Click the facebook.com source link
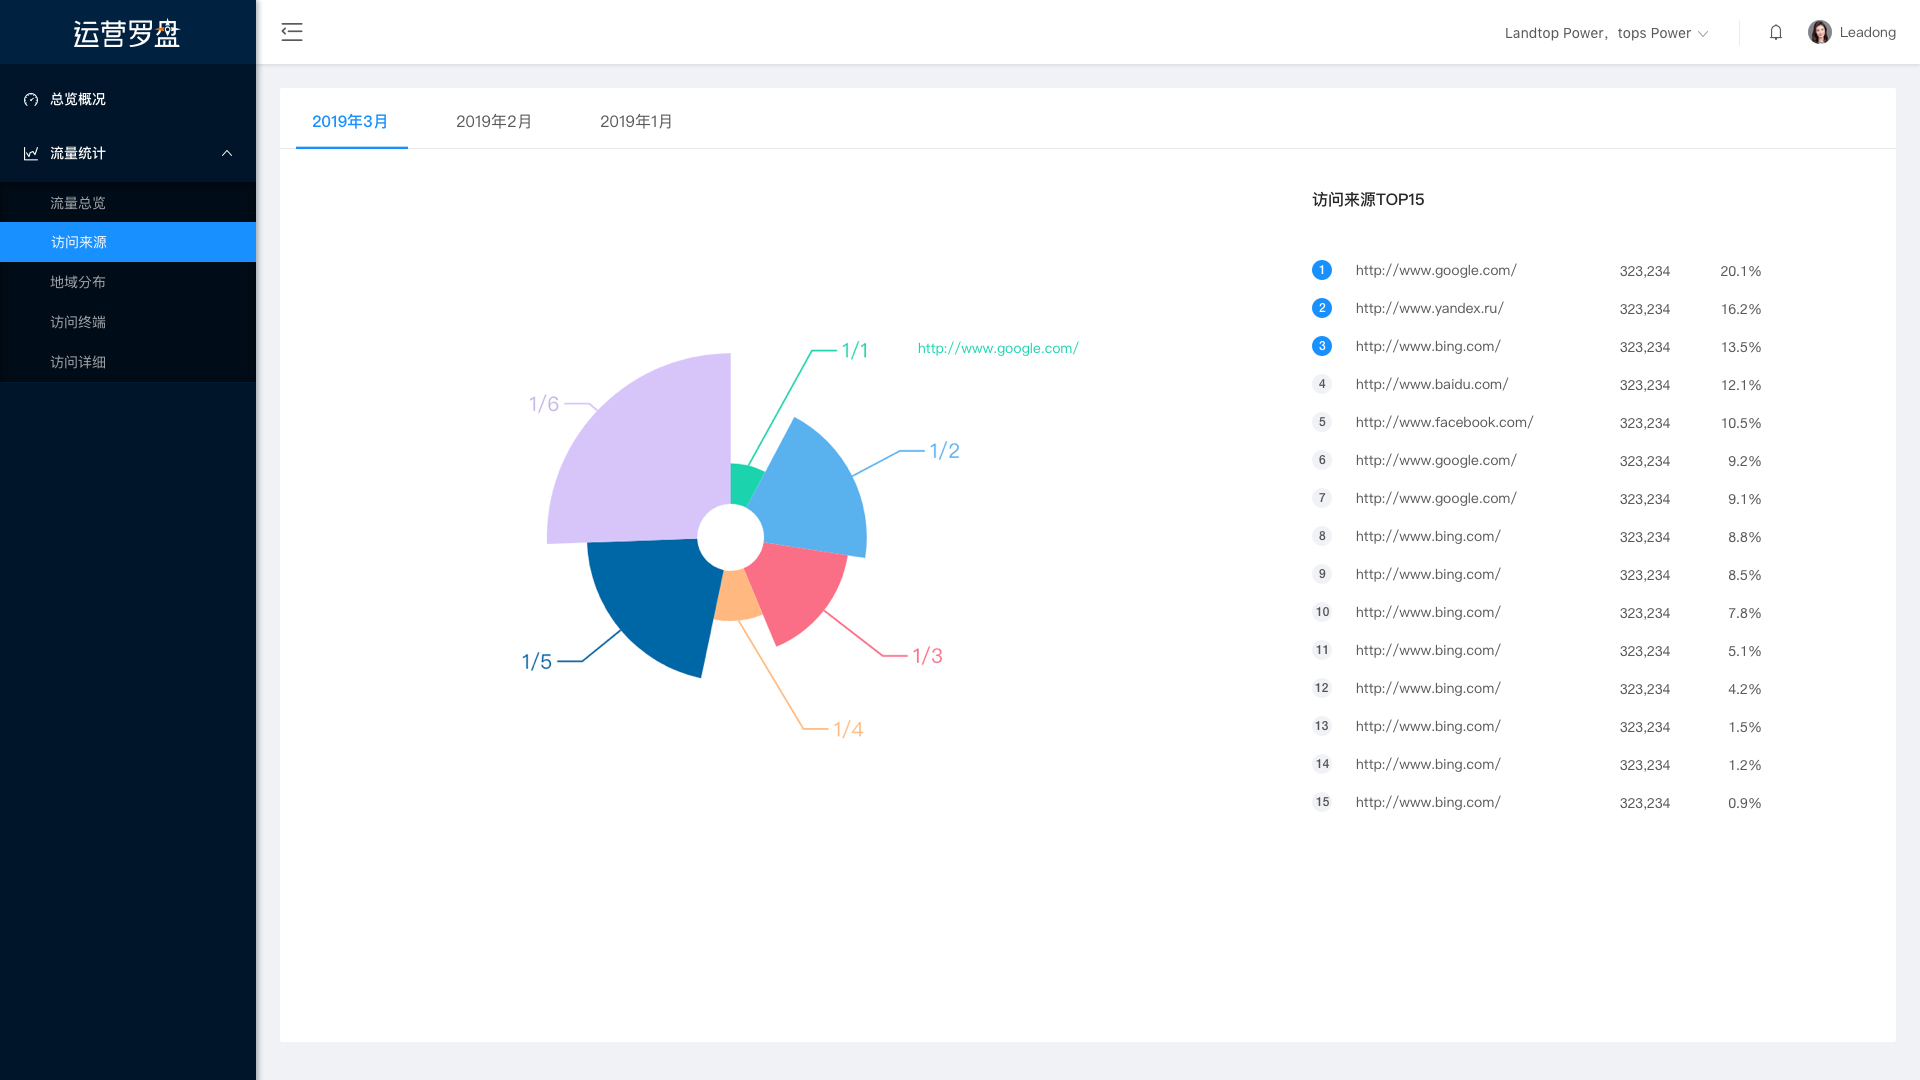Image resolution: width=1920 pixels, height=1080 pixels. (1444, 422)
